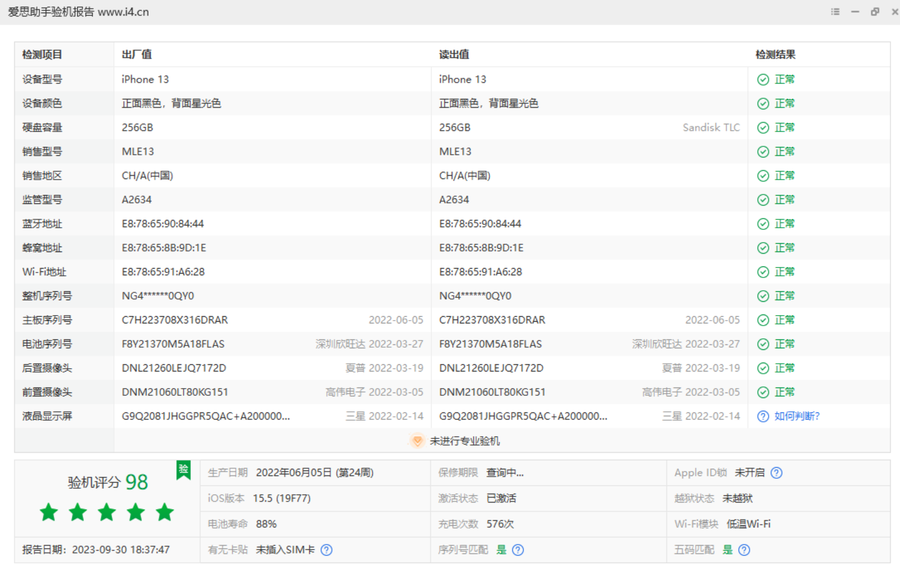Click the check icon in 整机序列号 row

[x=763, y=296]
